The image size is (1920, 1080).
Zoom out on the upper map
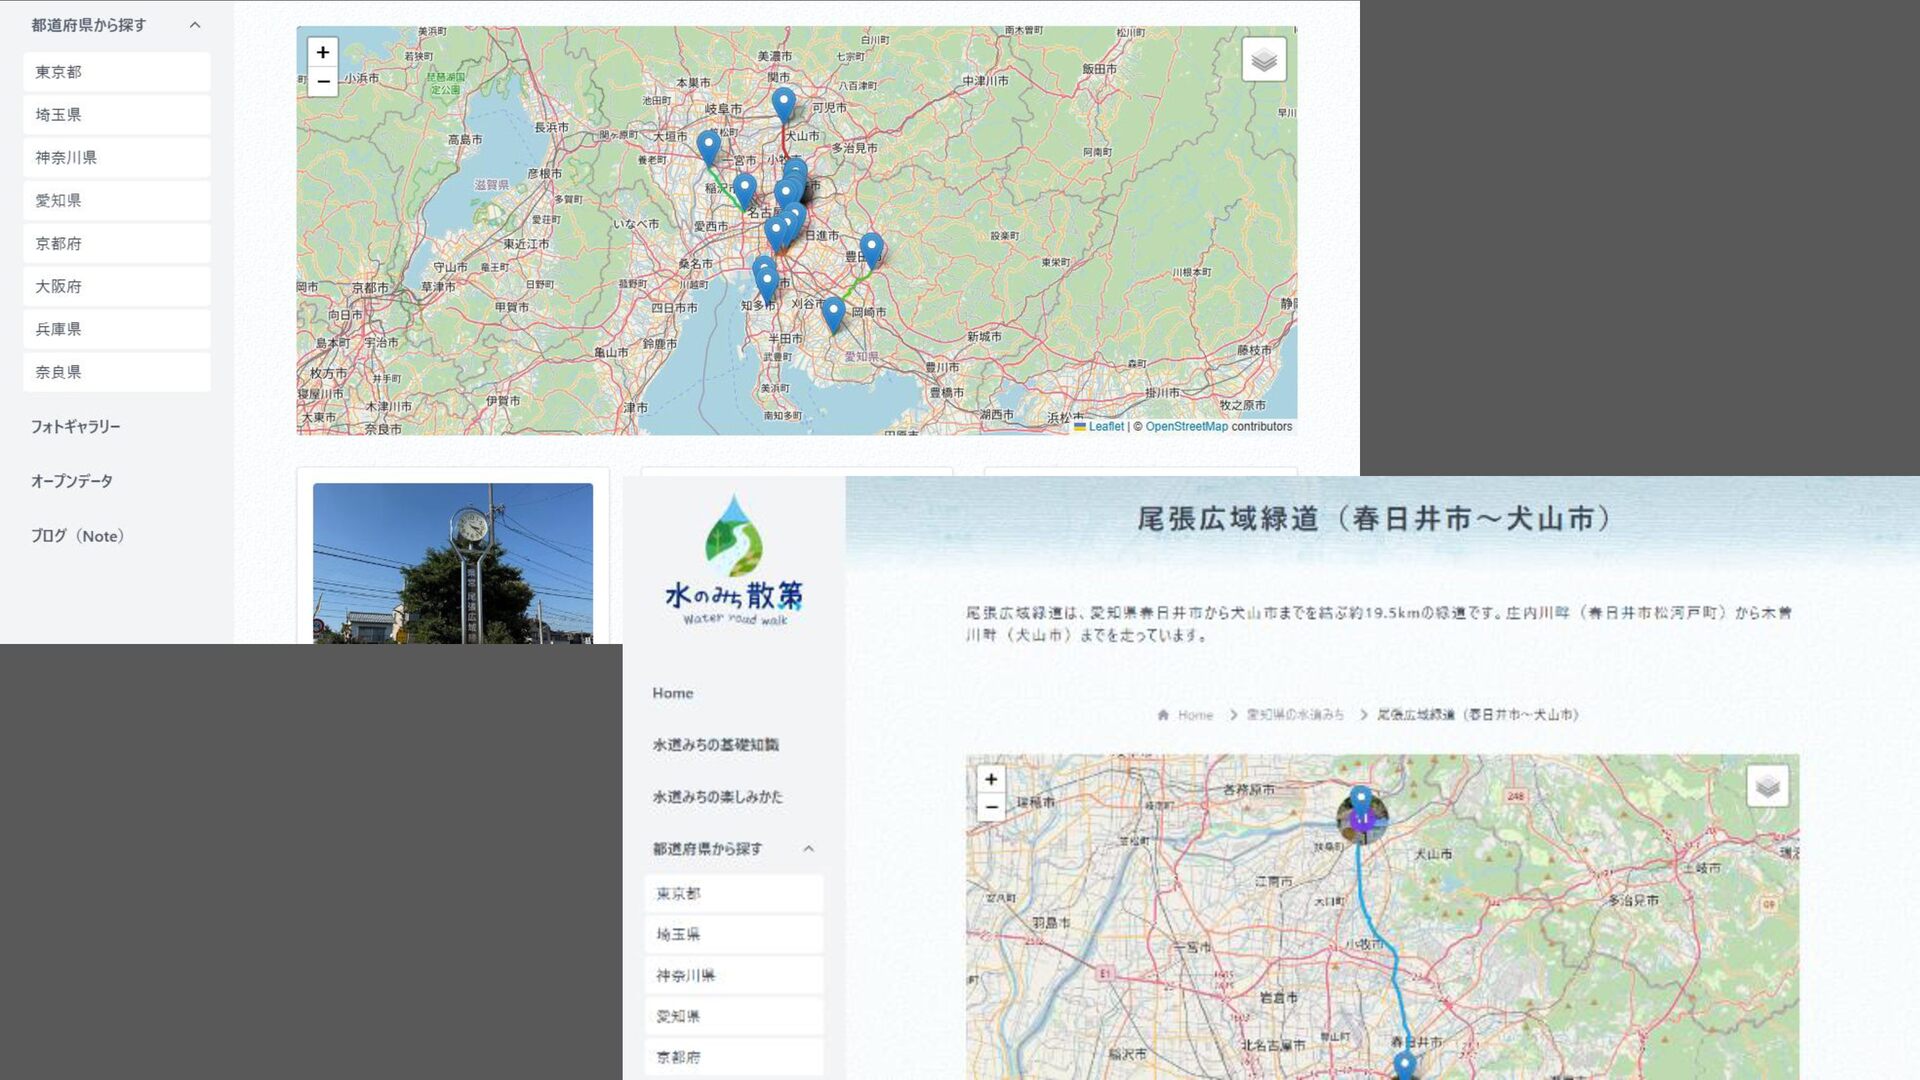pos(322,82)
